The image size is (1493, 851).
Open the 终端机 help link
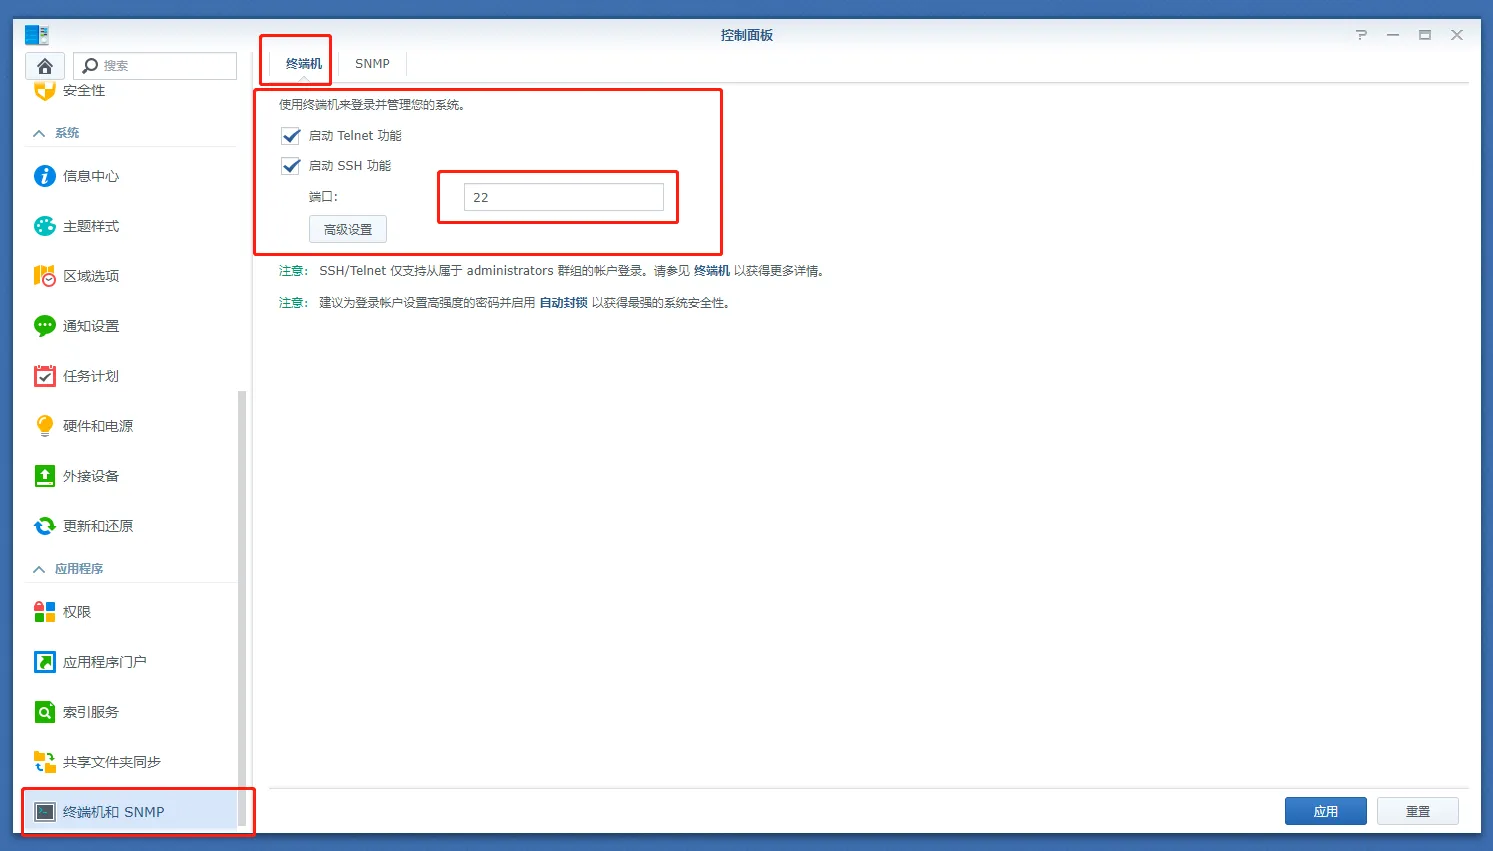click(712, 271)
